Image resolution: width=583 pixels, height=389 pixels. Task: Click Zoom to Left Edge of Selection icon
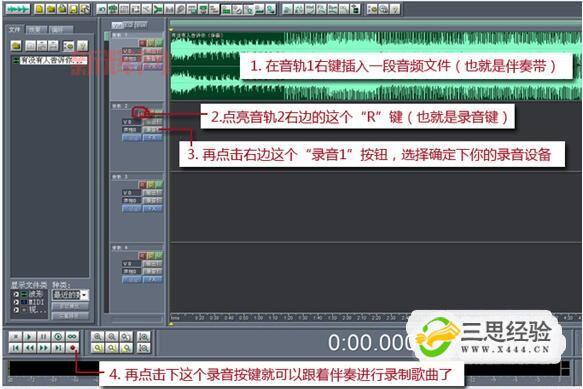tap(112, 348)
